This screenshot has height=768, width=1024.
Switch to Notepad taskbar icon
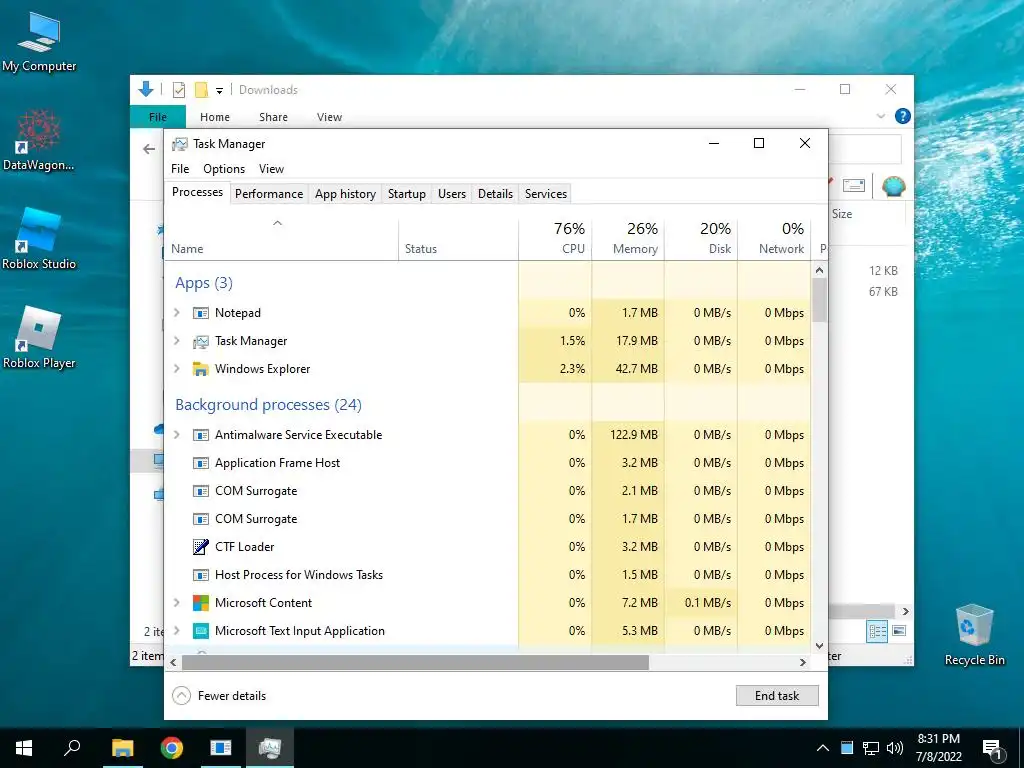[221, 748]
